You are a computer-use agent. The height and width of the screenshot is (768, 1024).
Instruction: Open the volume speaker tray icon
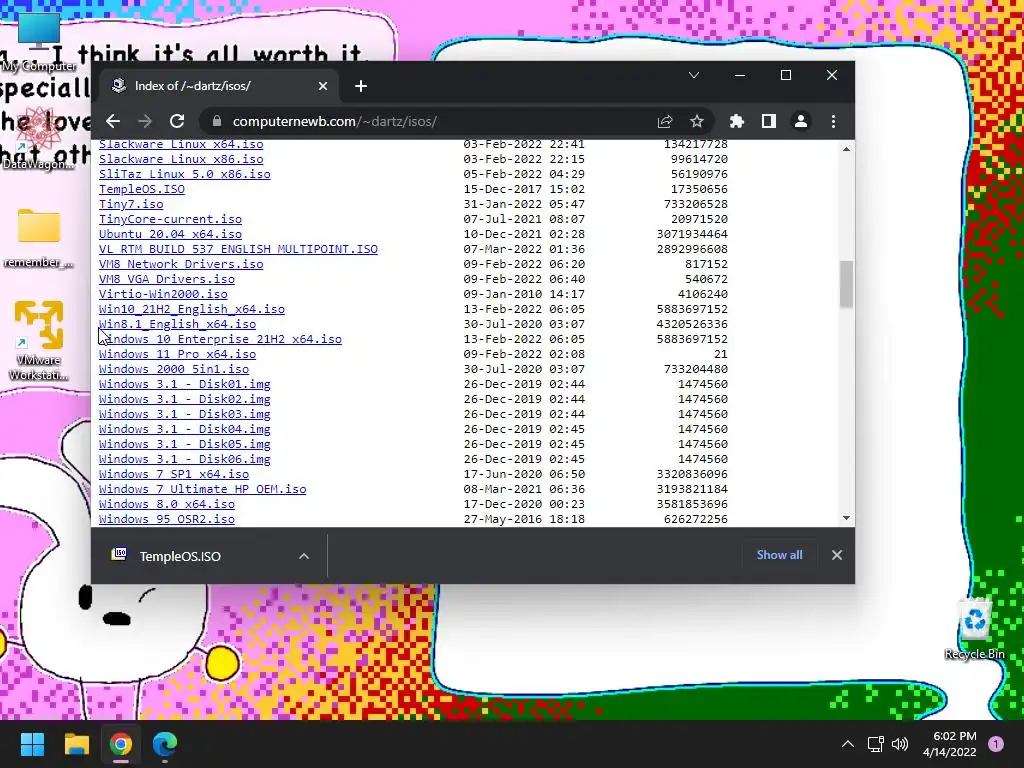(x=900, y=744)
